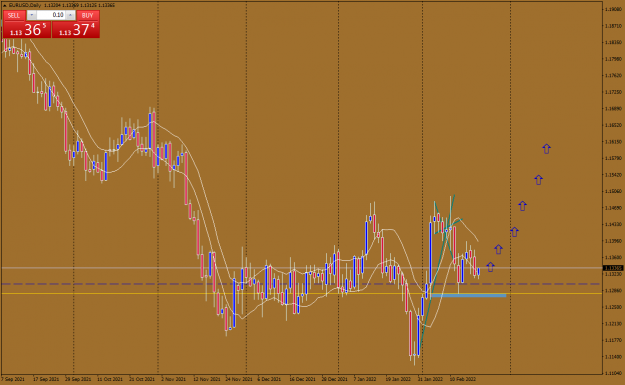Image resolution: width=625 pixels, height=385 pixels.
Task: Click the 11 Oct 2021 date label
Action: (110, 379)
